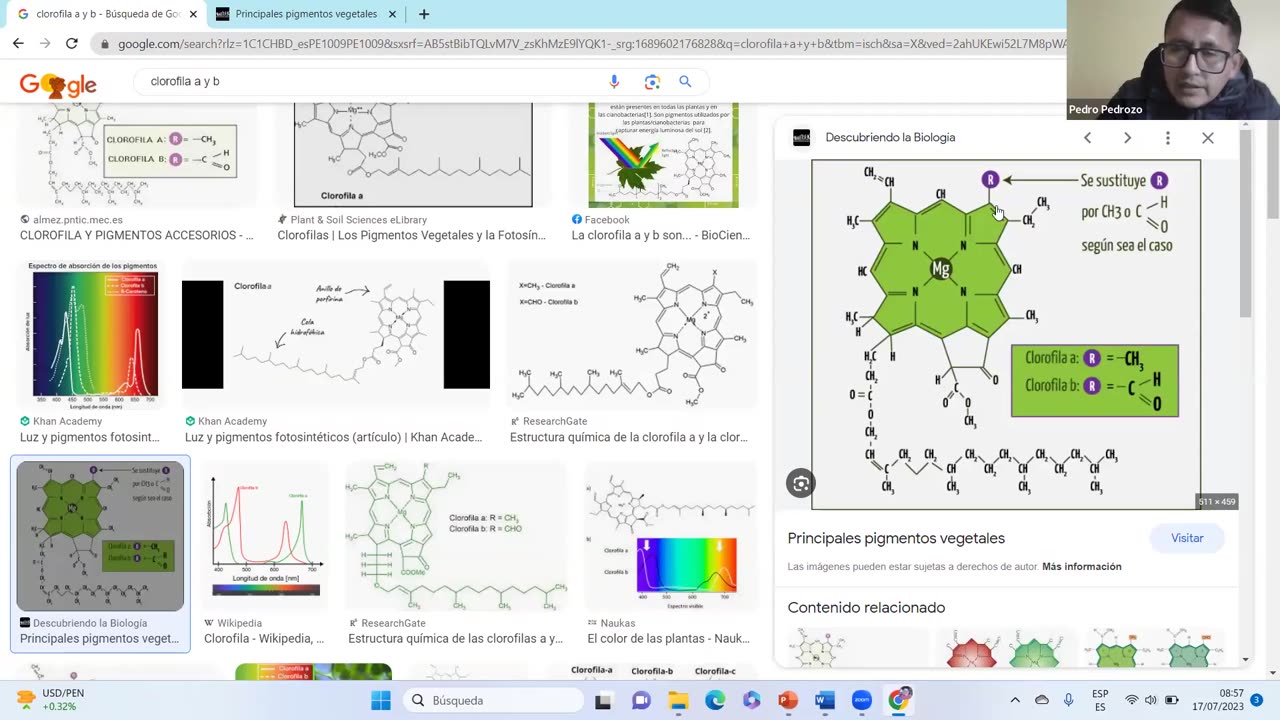Viewport: 1280px width, 720px height.
Task: Open Word from taskbar
Action: click(x=825, y=700)
